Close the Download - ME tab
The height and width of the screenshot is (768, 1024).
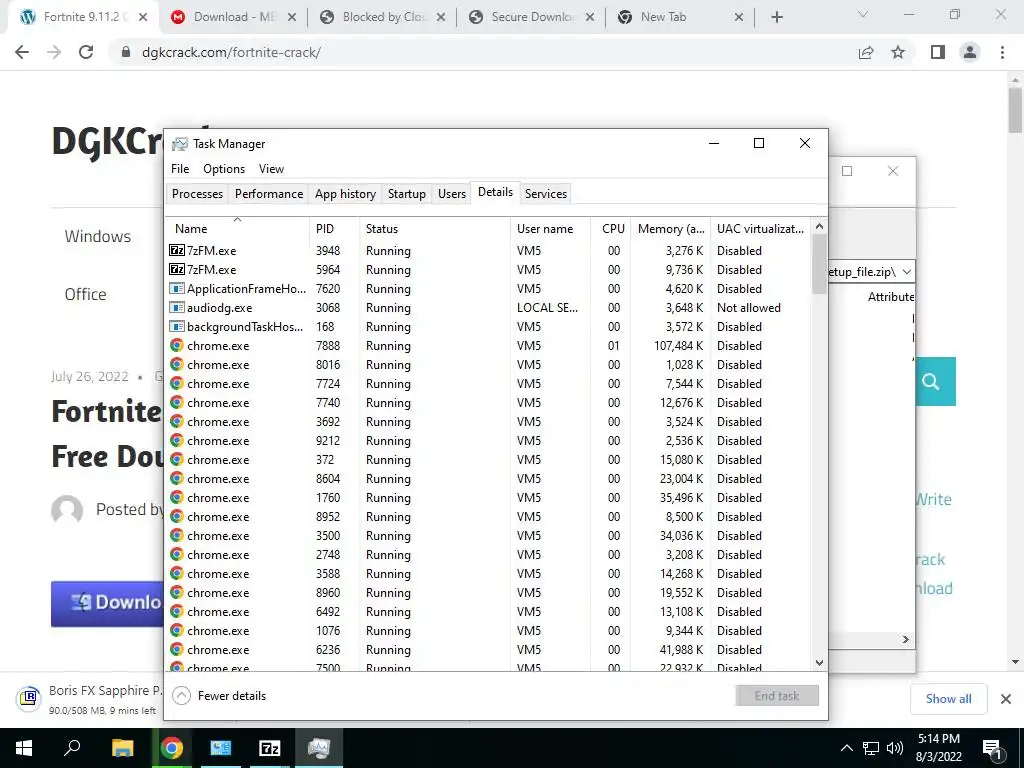[x=292, y=17]
